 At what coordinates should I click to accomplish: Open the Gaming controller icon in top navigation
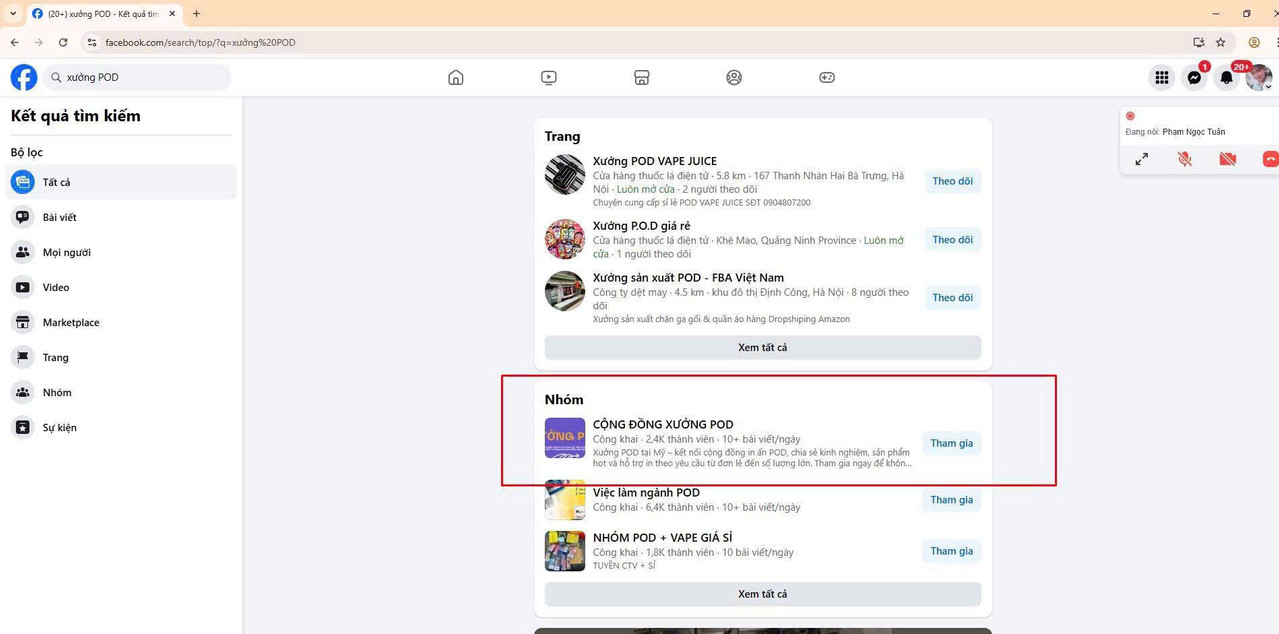coord(827,77)
